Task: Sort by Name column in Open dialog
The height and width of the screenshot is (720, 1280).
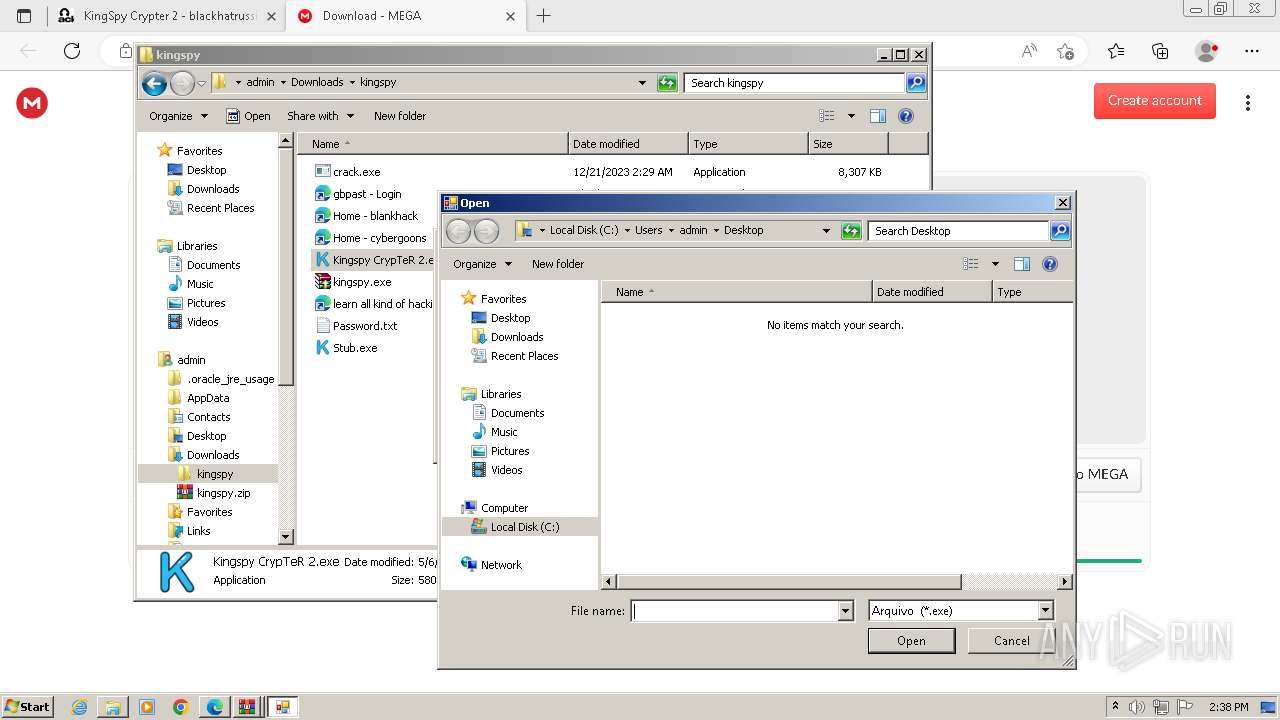Action: click(737, 292)
